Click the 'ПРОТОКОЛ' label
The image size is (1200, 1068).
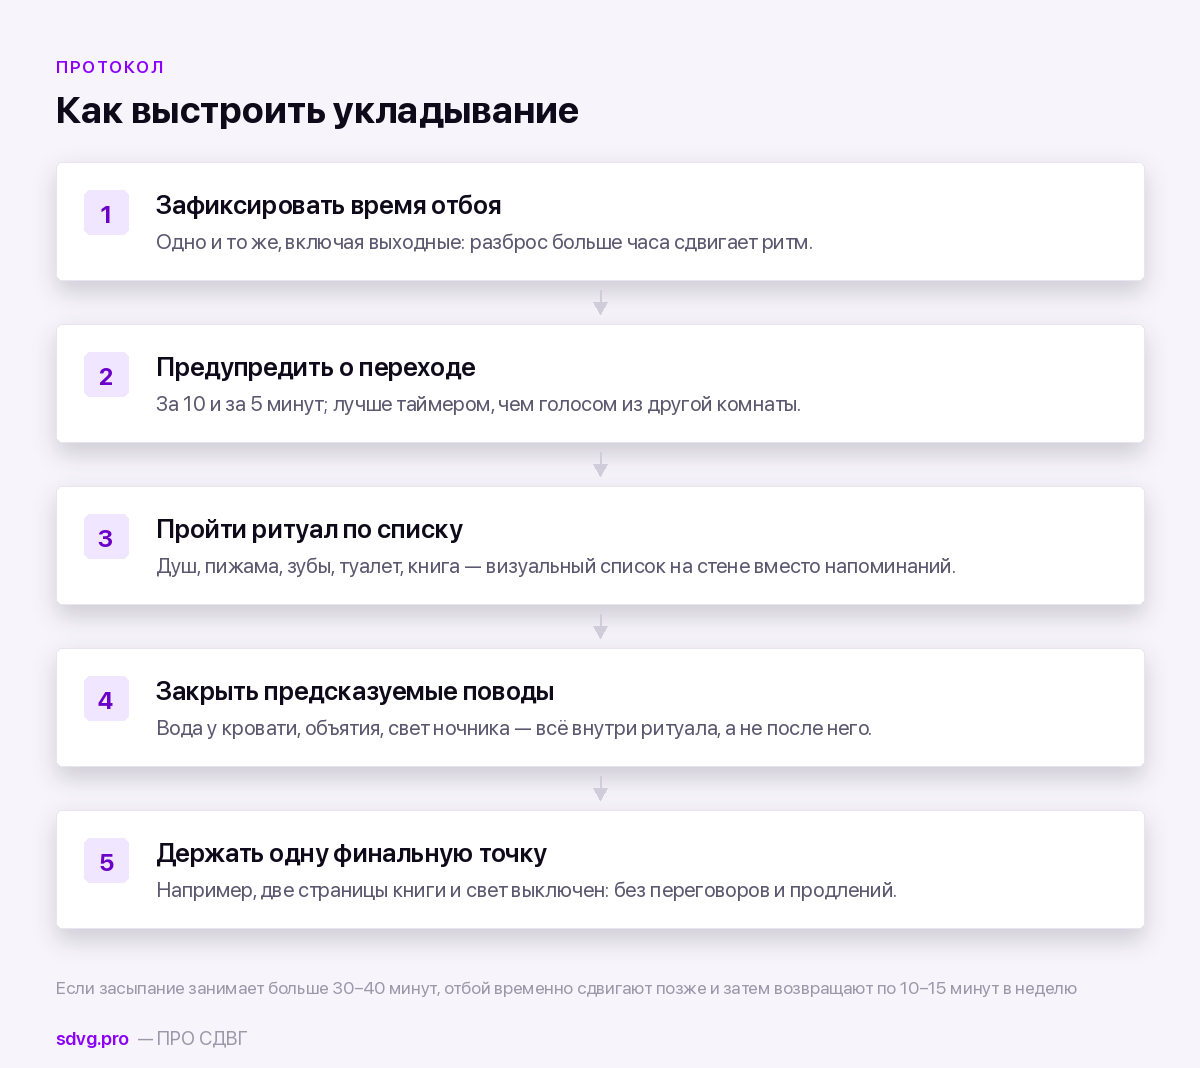tap(110, 67)
